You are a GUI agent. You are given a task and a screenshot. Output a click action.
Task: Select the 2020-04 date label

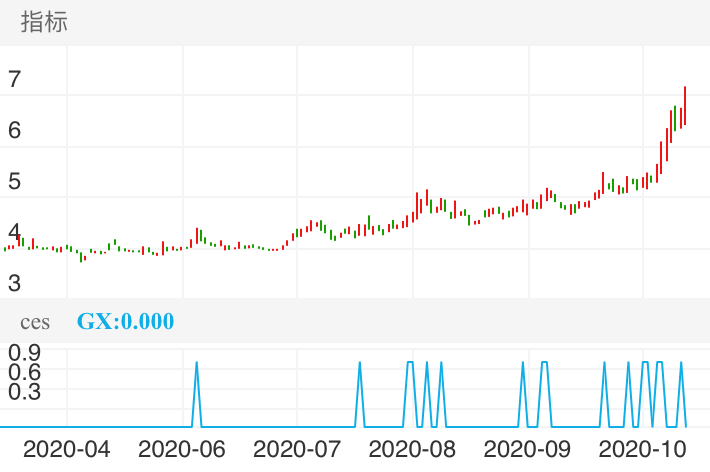pyautogui.click(x=66, y=449)
